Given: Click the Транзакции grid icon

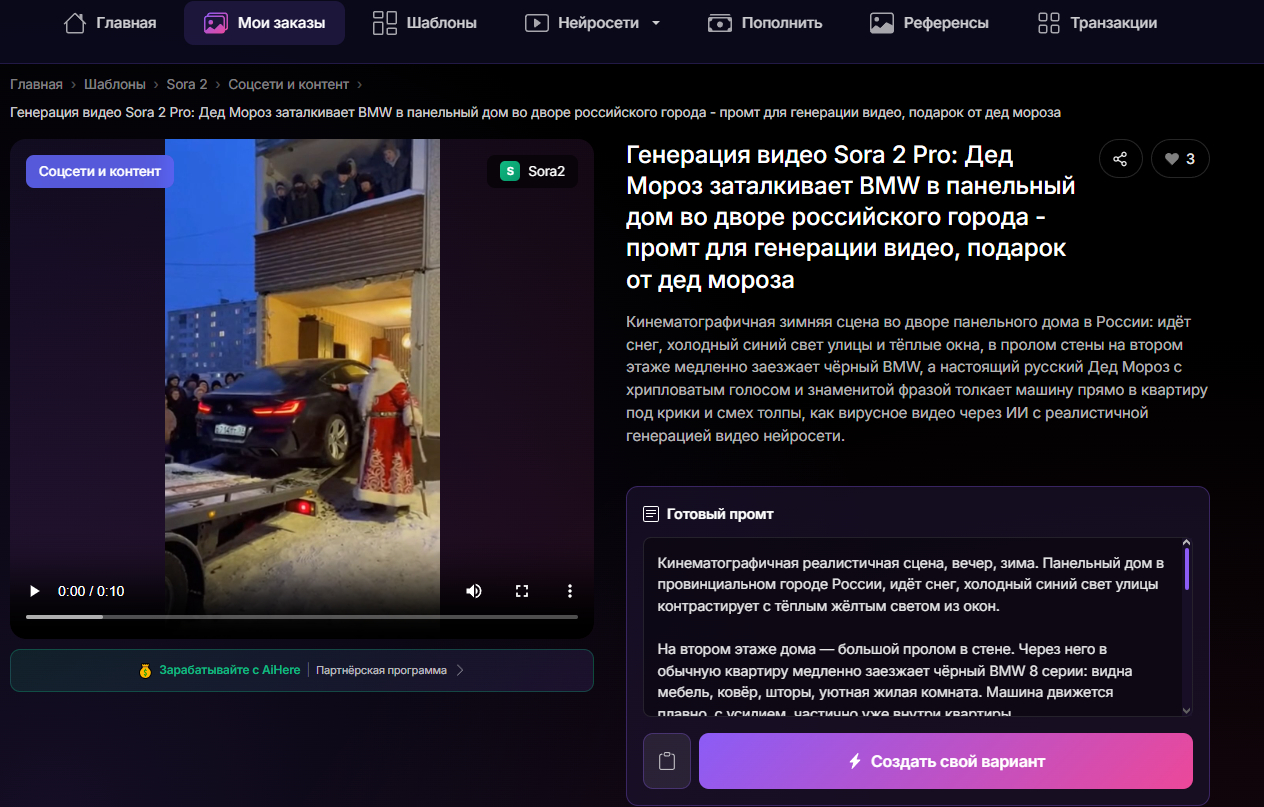Looking at the screenshot, I should [x=1048, y=22].
